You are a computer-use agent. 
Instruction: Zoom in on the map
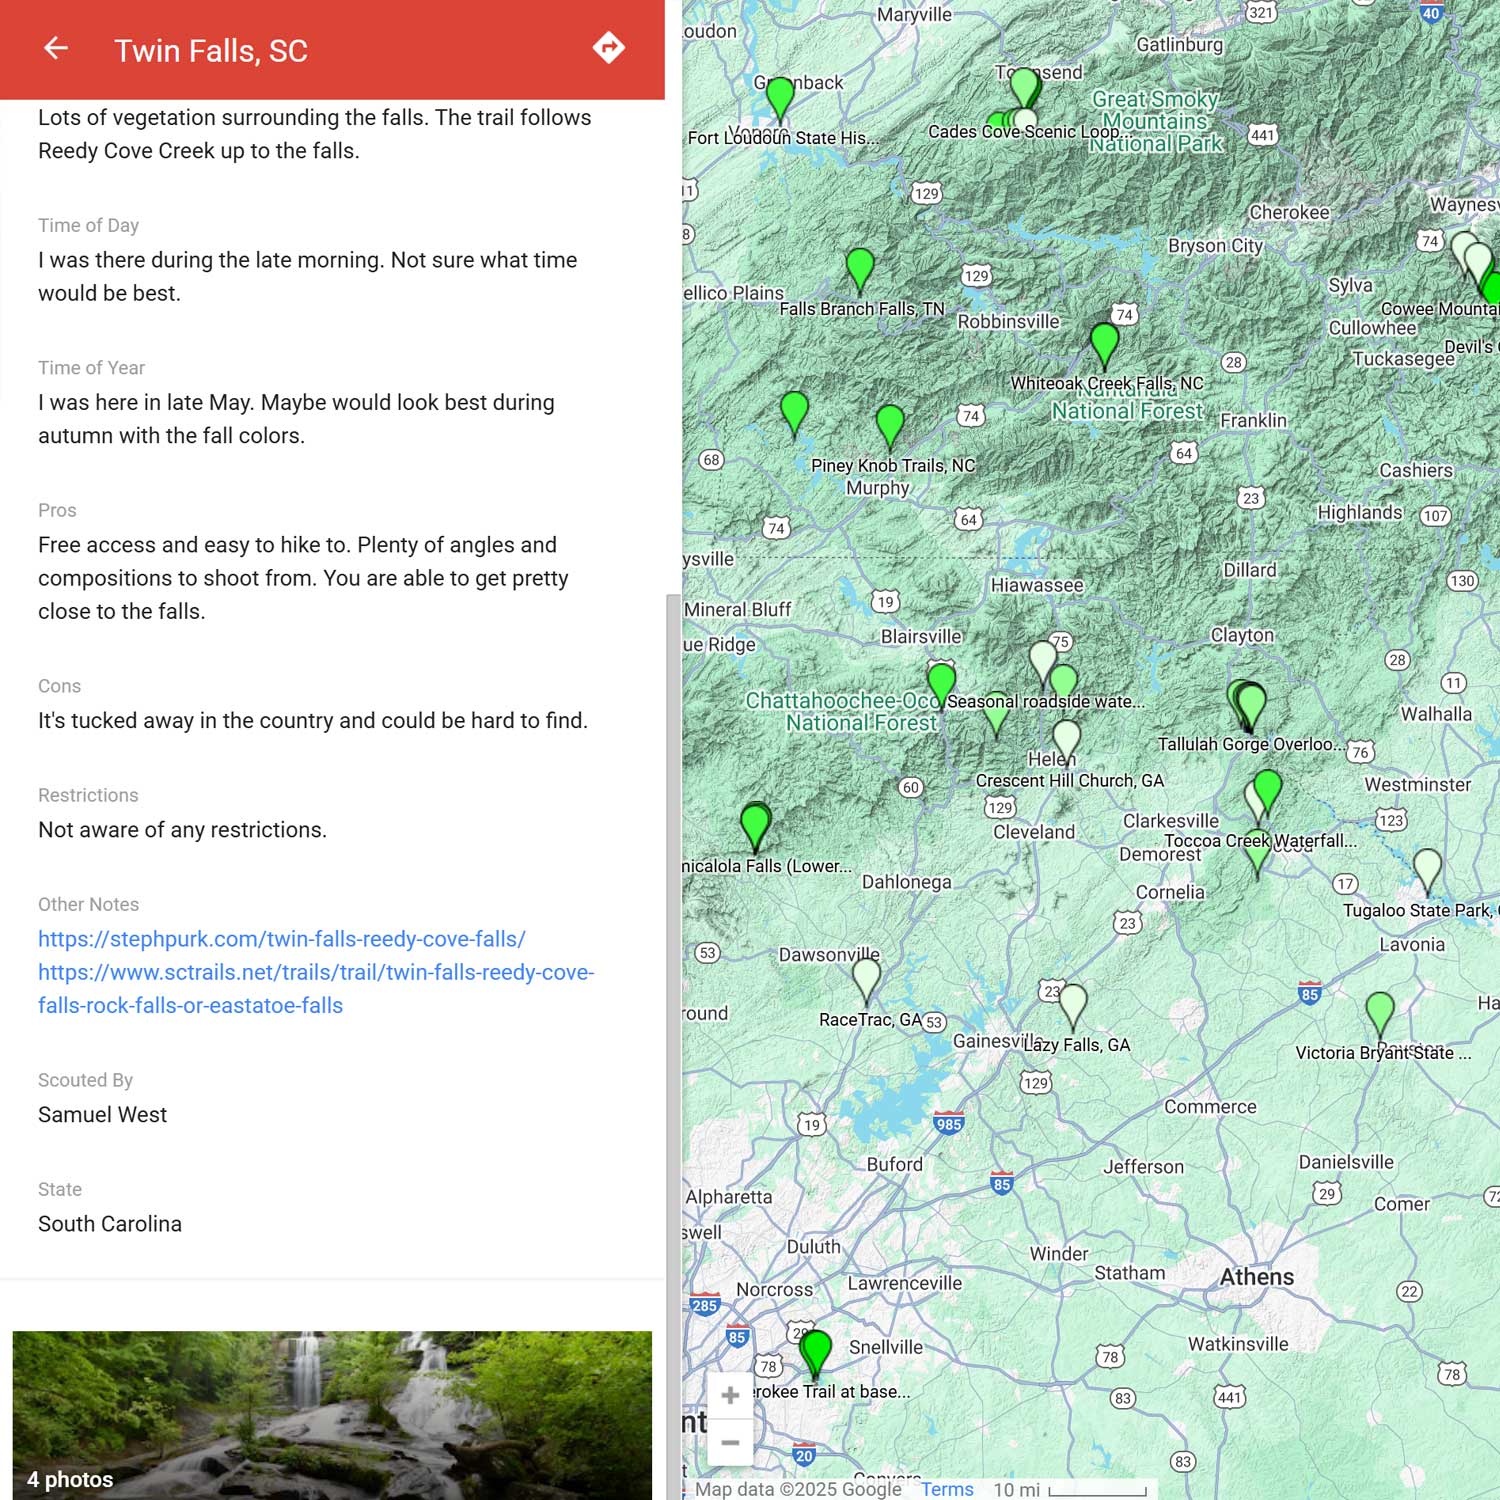click(730, 1395)
